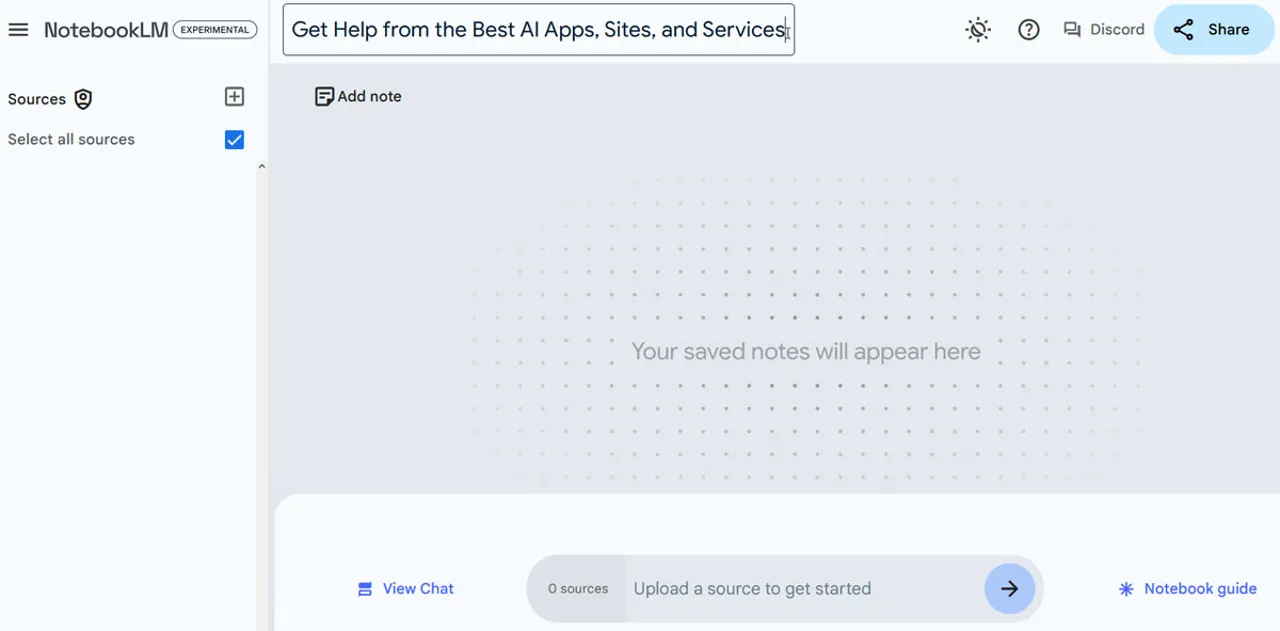Click the EXPERIMENTAL badge label

click(215, 30)
